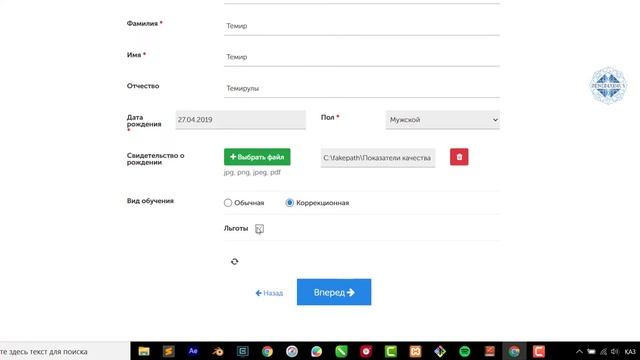Click the 'jpg, png, jpeg, pdf' hint text
Image resolution: width=640 pixels, height=360 pixels.
tap(252, 172)
